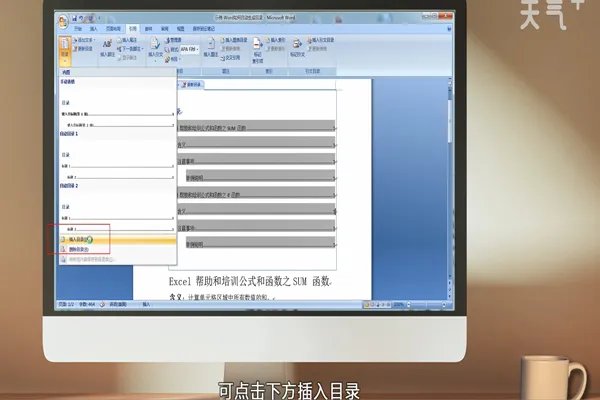This screenshot has width=600, height=400.
Task: Click the word count indicator in status bar
Action: (87, 305)
